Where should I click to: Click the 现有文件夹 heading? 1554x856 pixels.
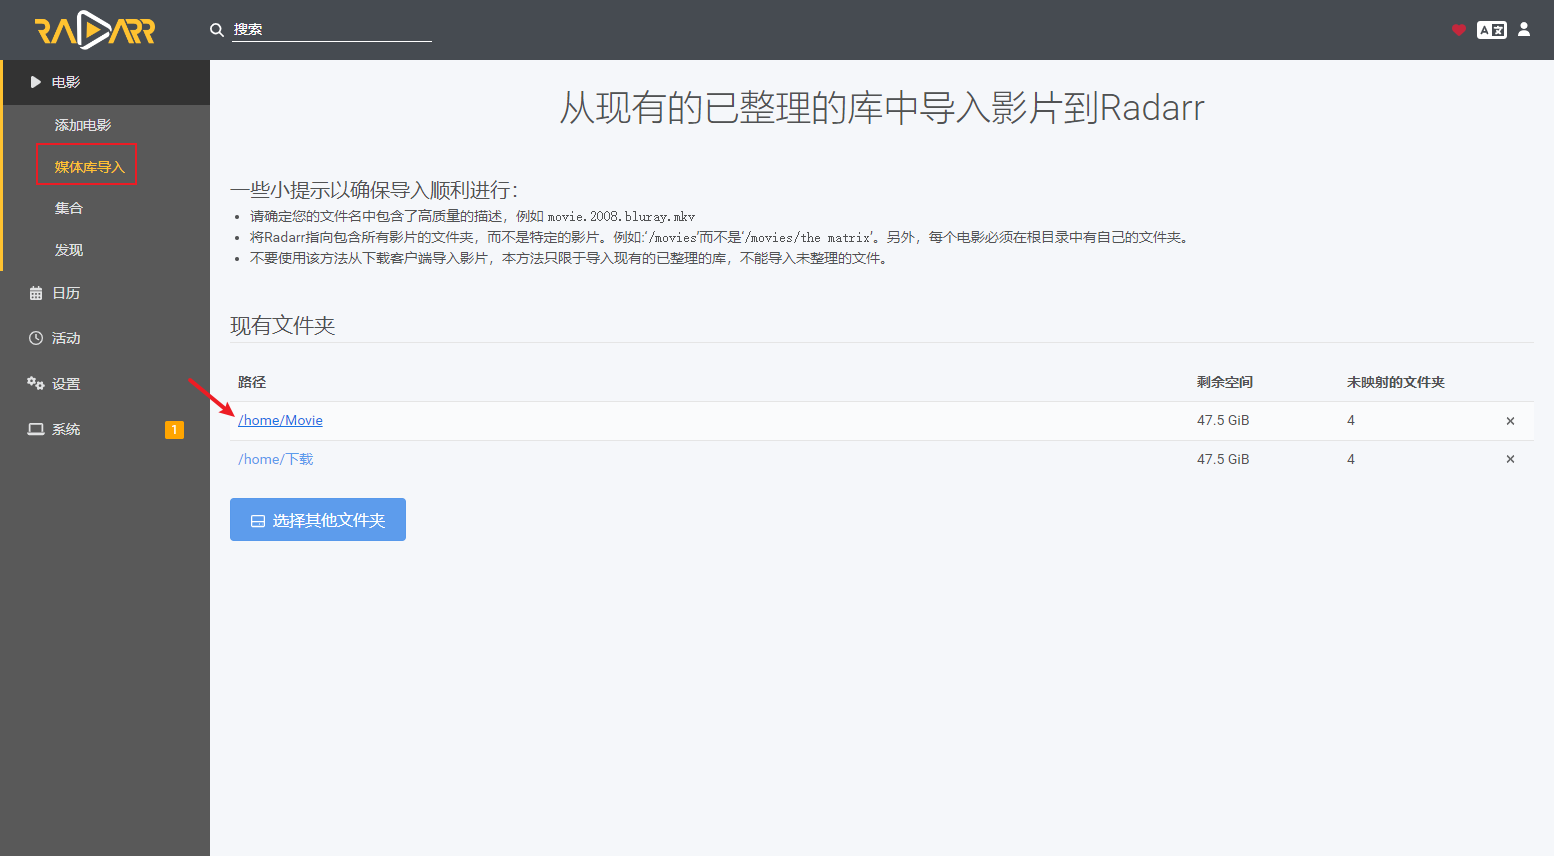283,326
